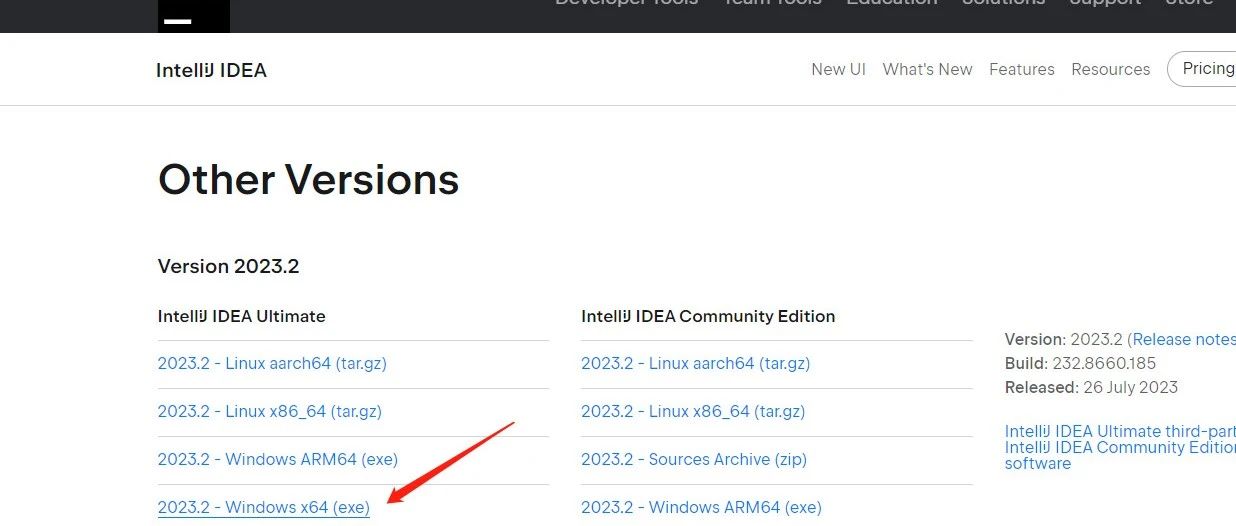This screenshot has height=526, width=1236.
Task: Open Education top menu
Action: 892,3
